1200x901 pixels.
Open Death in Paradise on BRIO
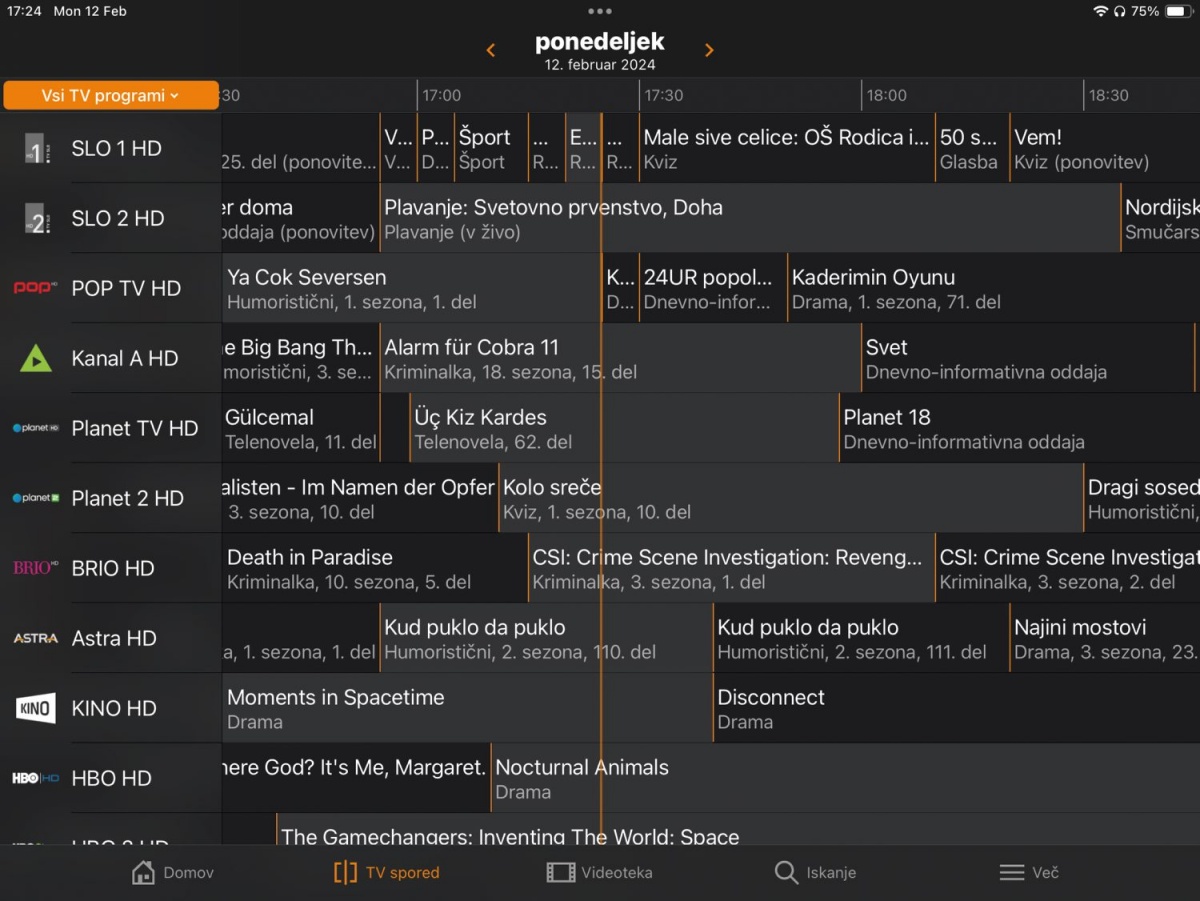374,568
